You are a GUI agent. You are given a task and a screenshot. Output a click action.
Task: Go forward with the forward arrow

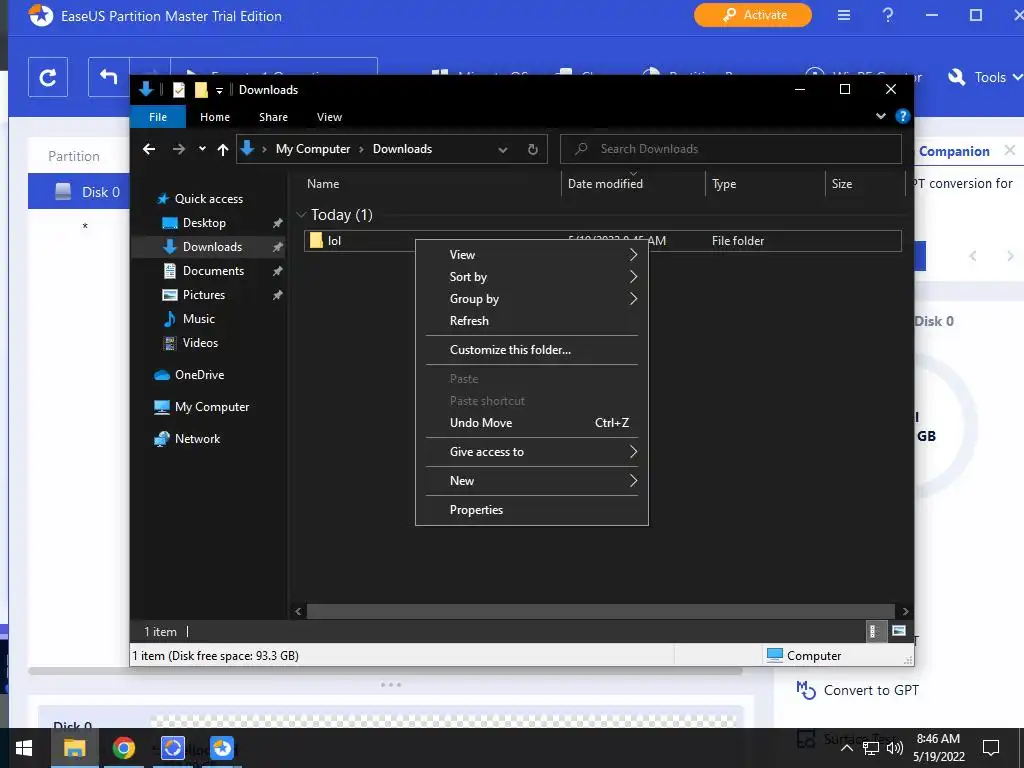pos(178,150)
